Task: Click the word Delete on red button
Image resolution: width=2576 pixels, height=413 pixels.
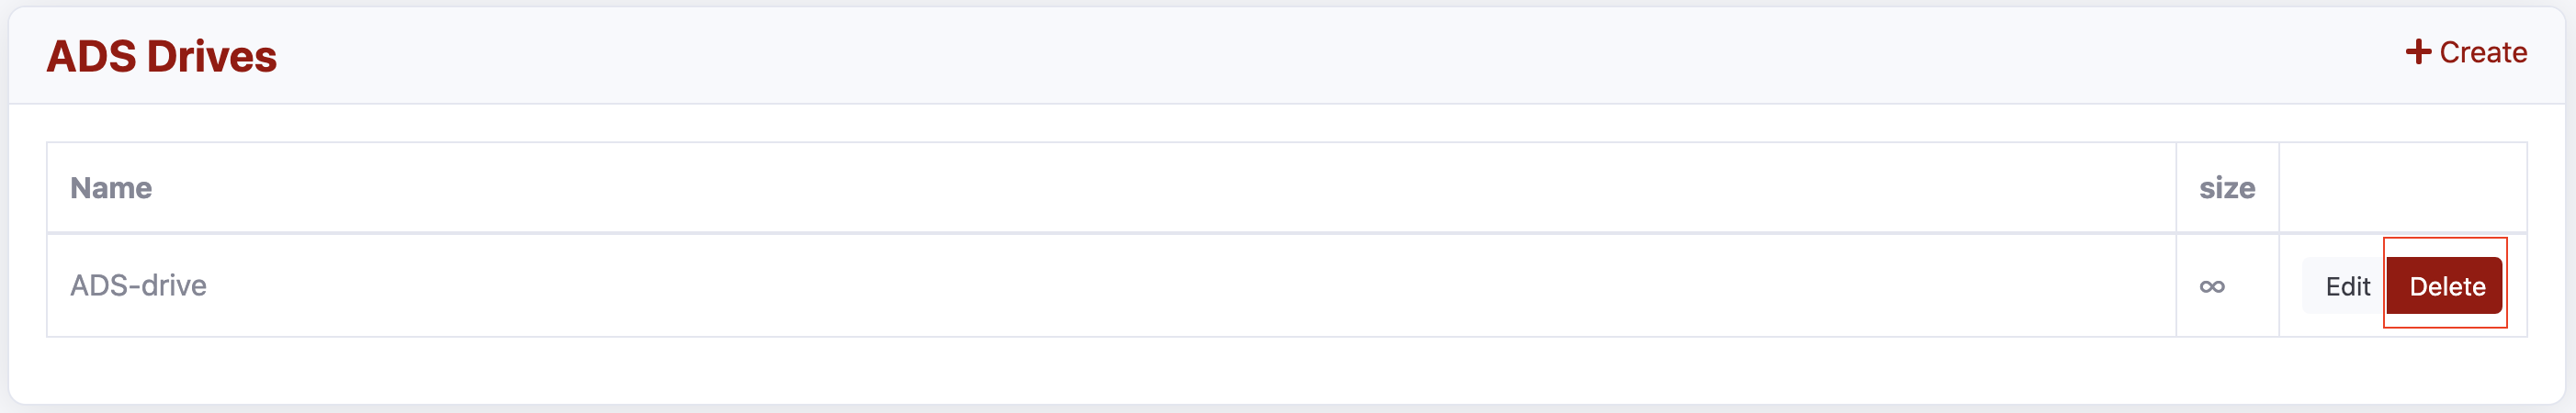Action: [2447, 287]
